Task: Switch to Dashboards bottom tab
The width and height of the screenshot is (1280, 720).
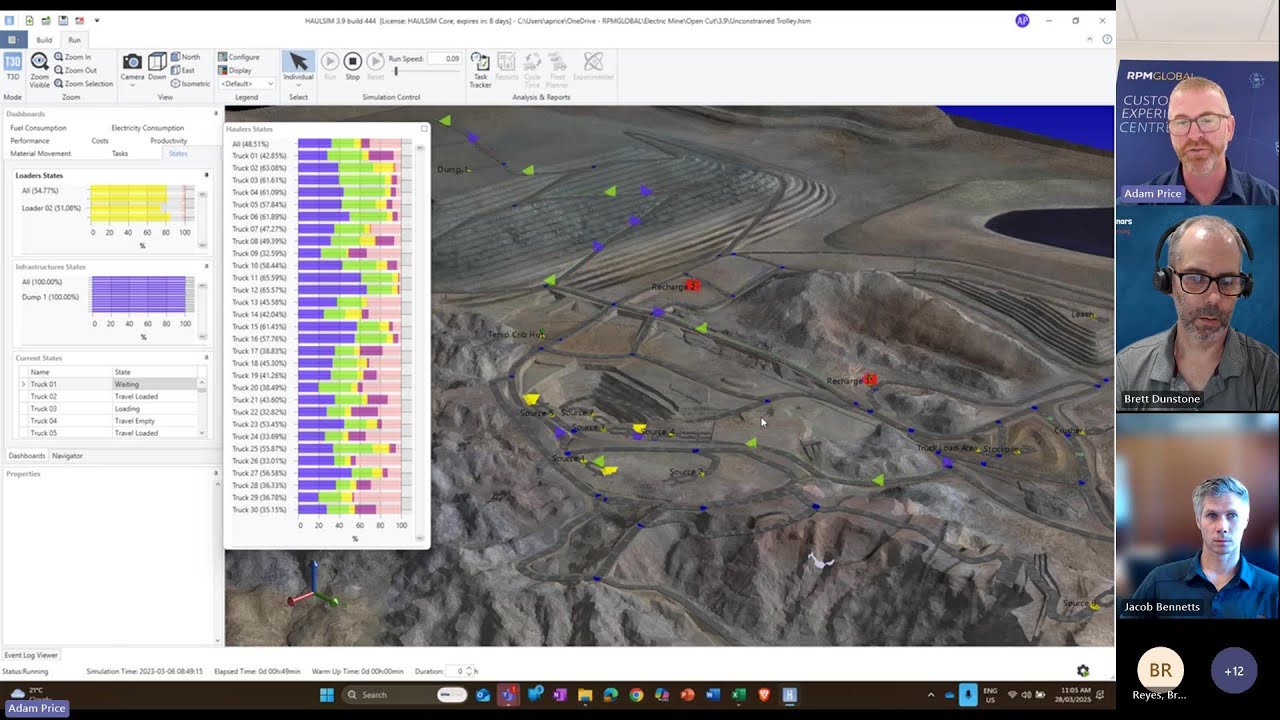Action: click(27, 456)
